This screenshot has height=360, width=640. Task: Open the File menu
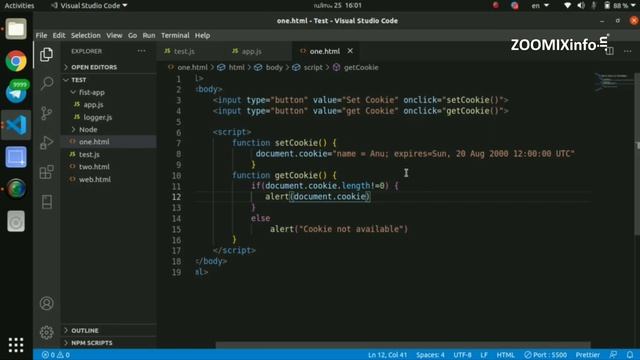click(x=41, y=36)
